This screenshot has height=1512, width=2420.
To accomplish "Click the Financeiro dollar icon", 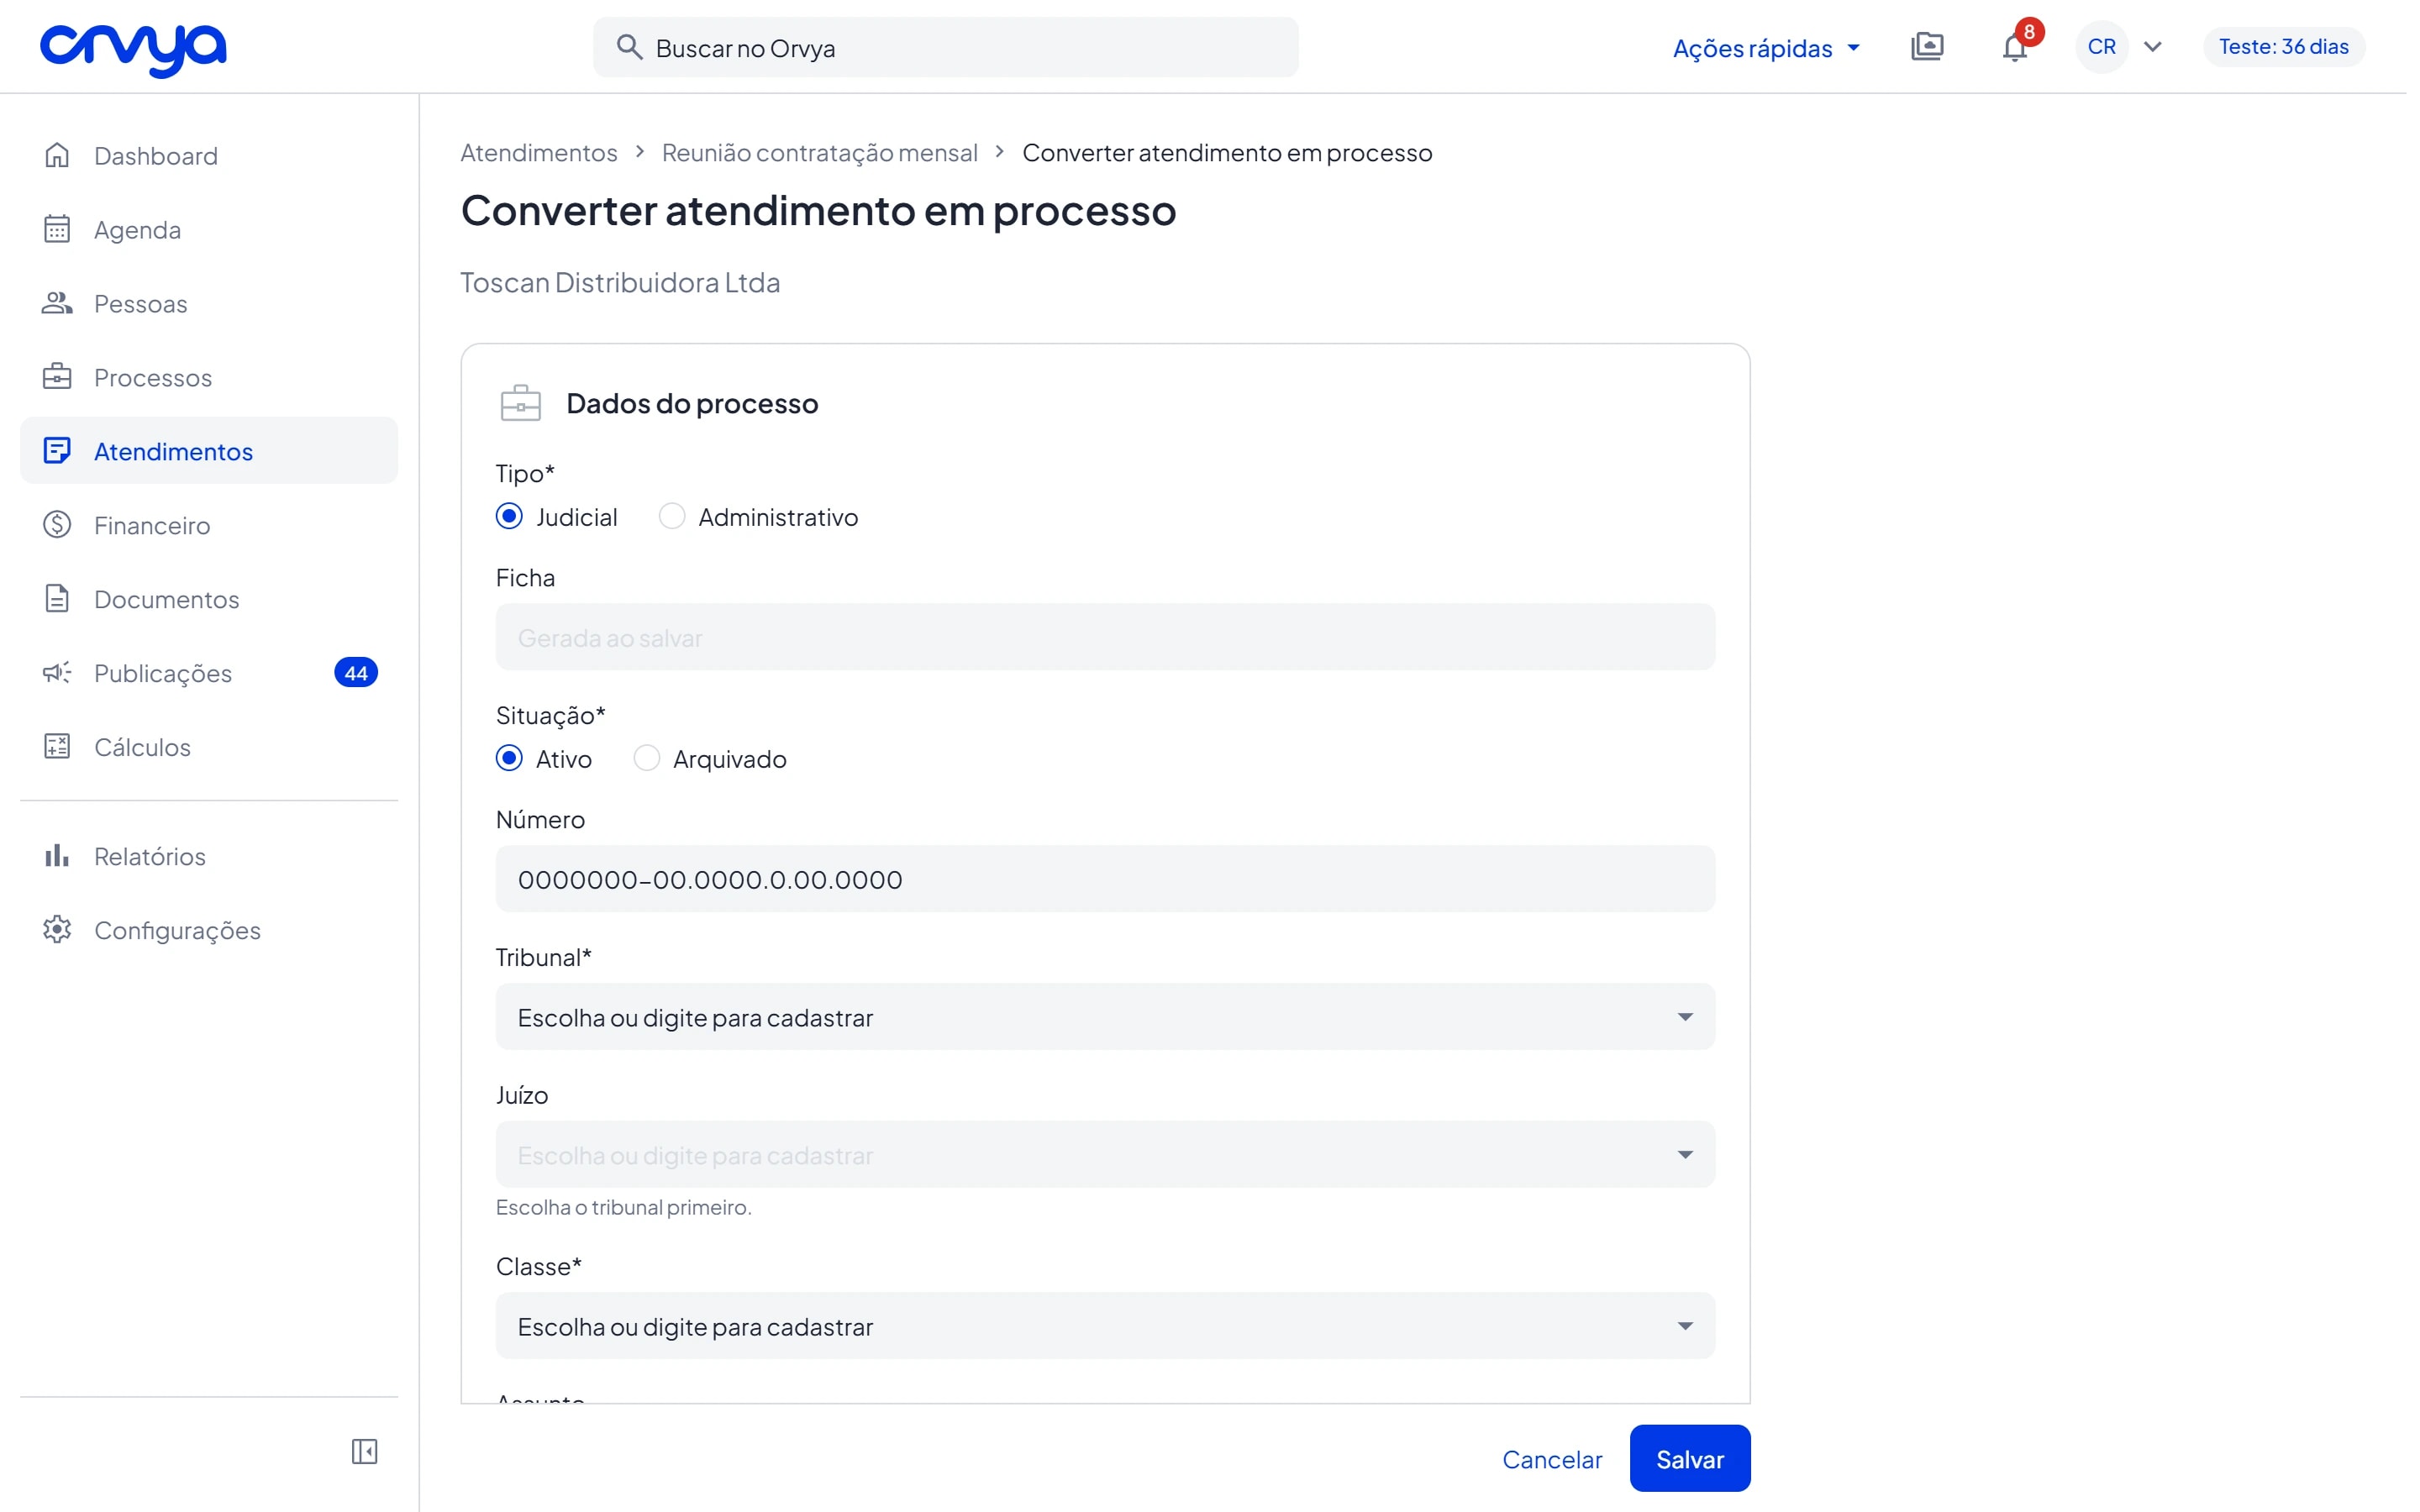I will 57,525.
